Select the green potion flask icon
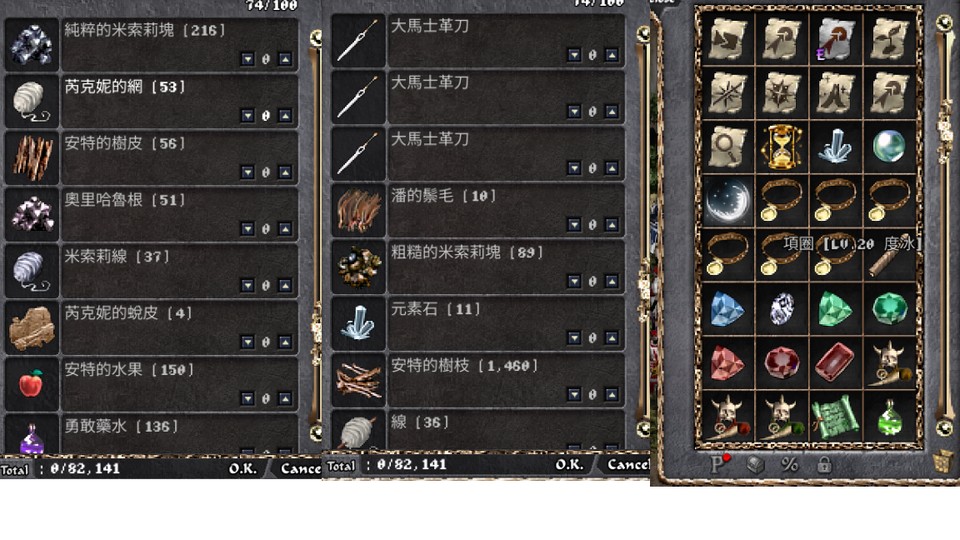The image size is (960, 540). tap(889, 418)
